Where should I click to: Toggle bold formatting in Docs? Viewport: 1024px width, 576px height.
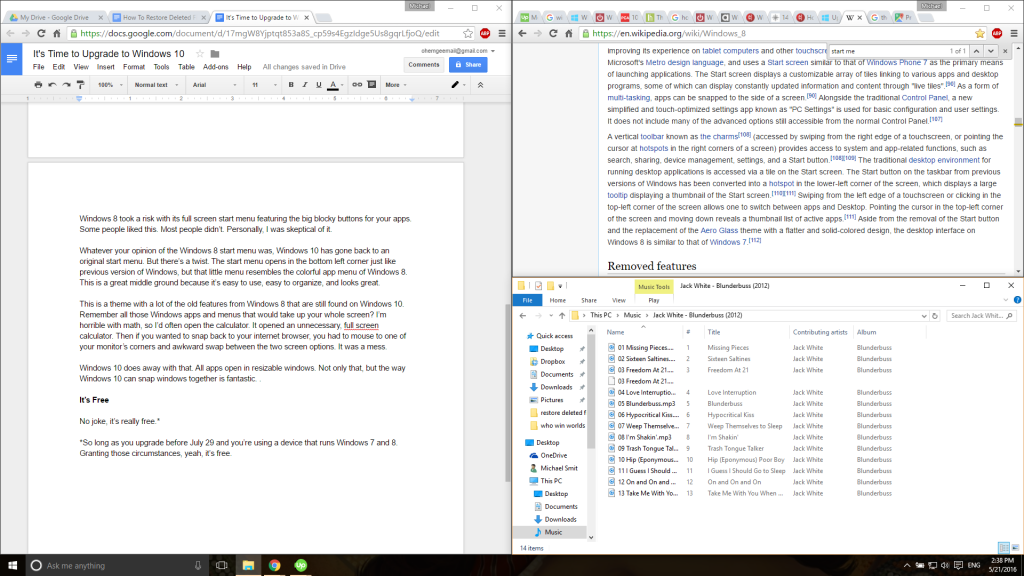291,85
